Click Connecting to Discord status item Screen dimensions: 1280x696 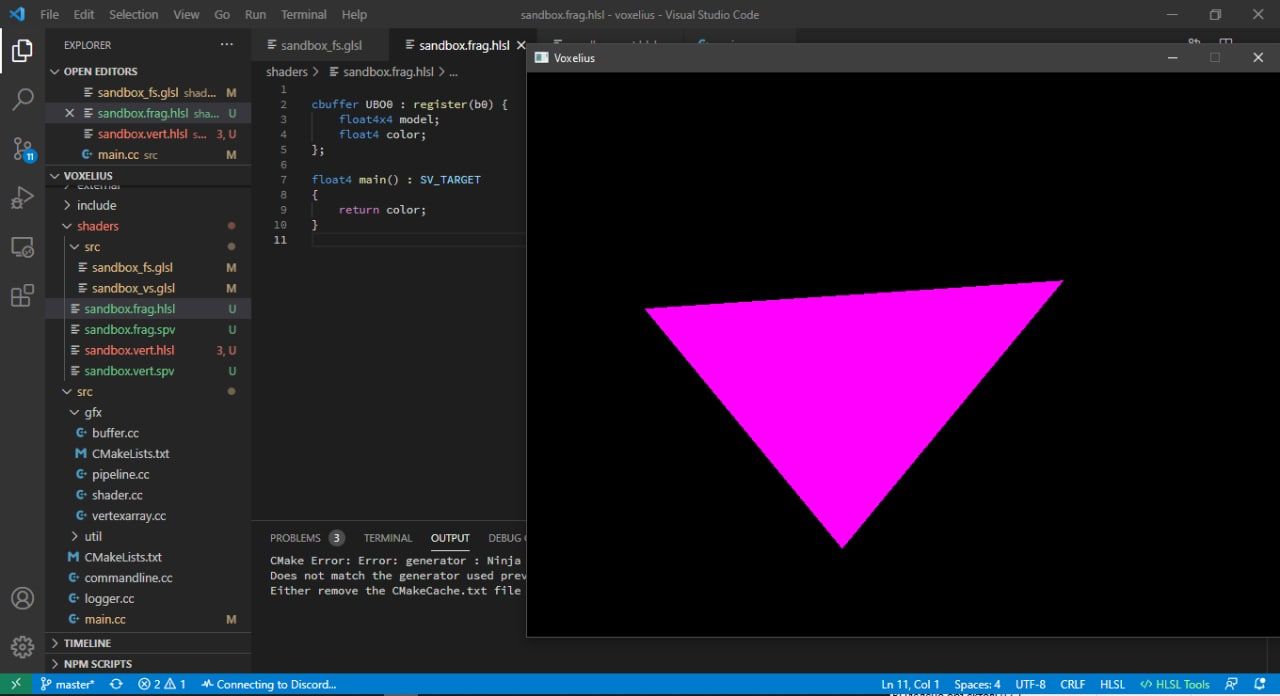coord(268,684)
